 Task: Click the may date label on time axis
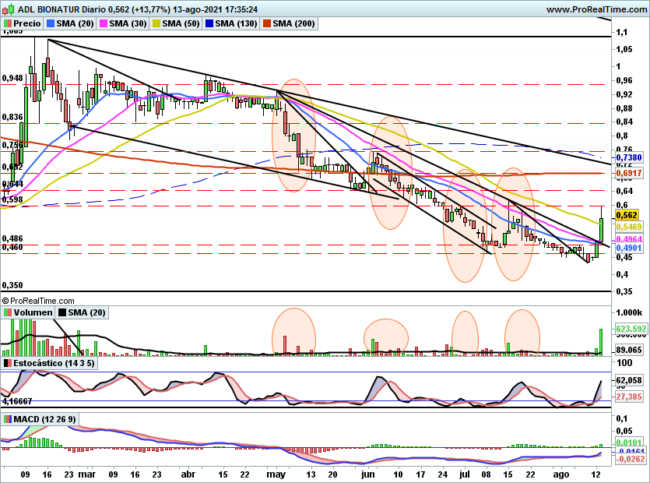point(277,474)
